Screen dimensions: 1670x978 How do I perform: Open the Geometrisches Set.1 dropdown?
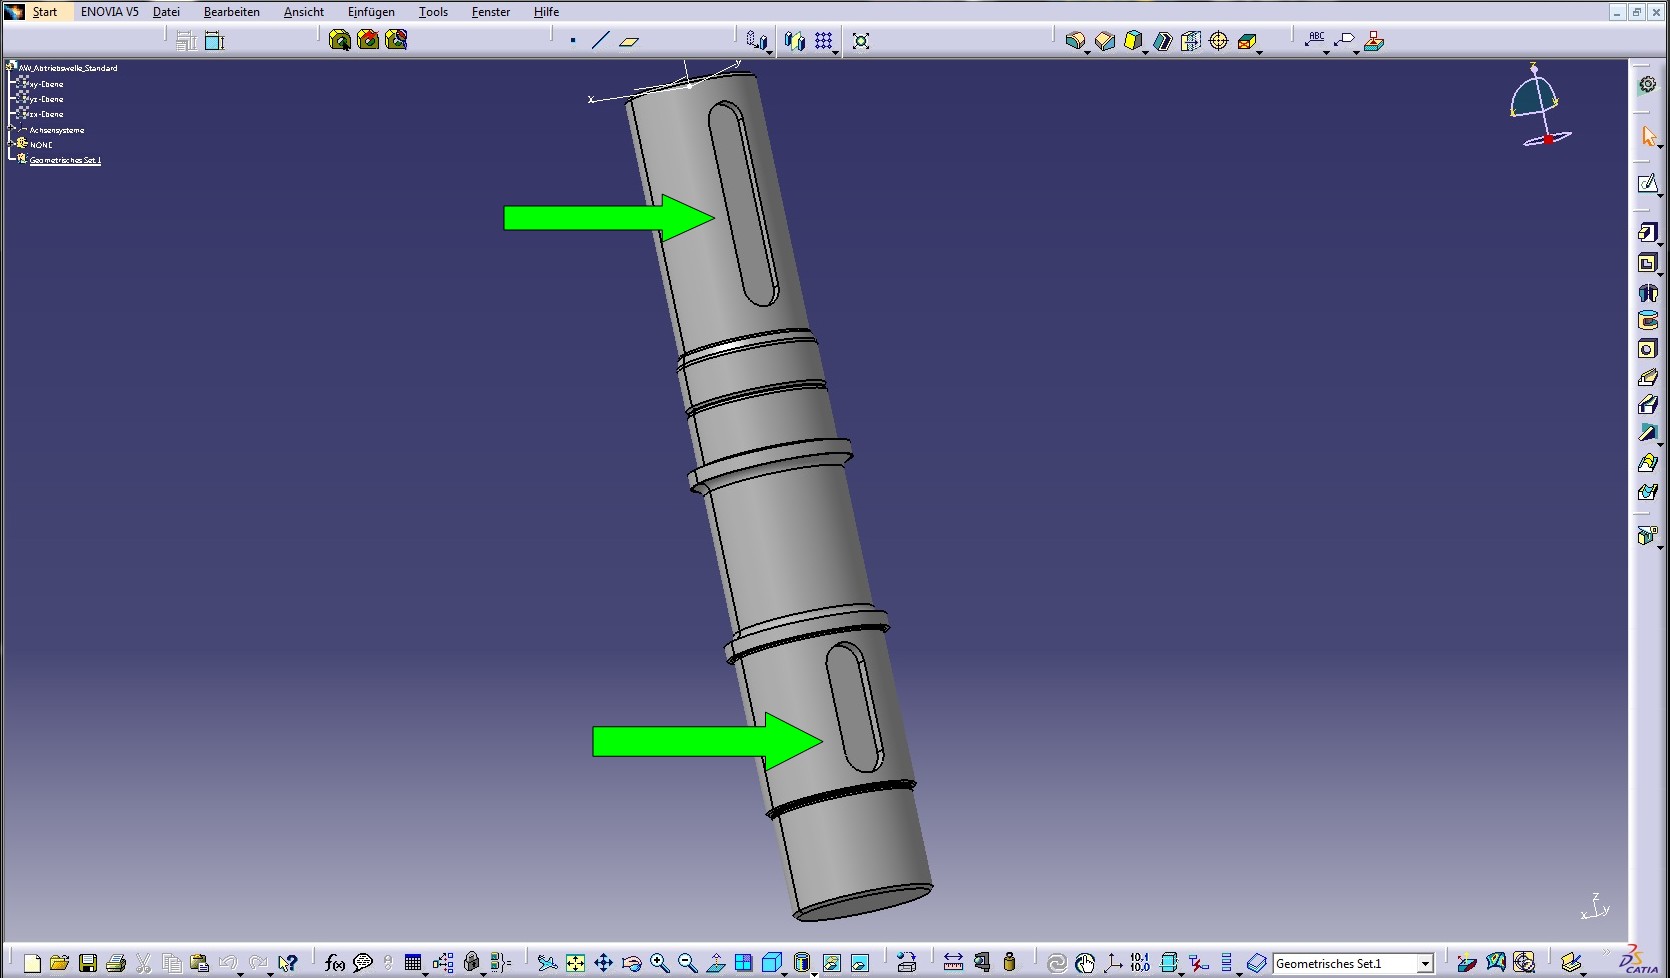click(x=1425, y=964)
